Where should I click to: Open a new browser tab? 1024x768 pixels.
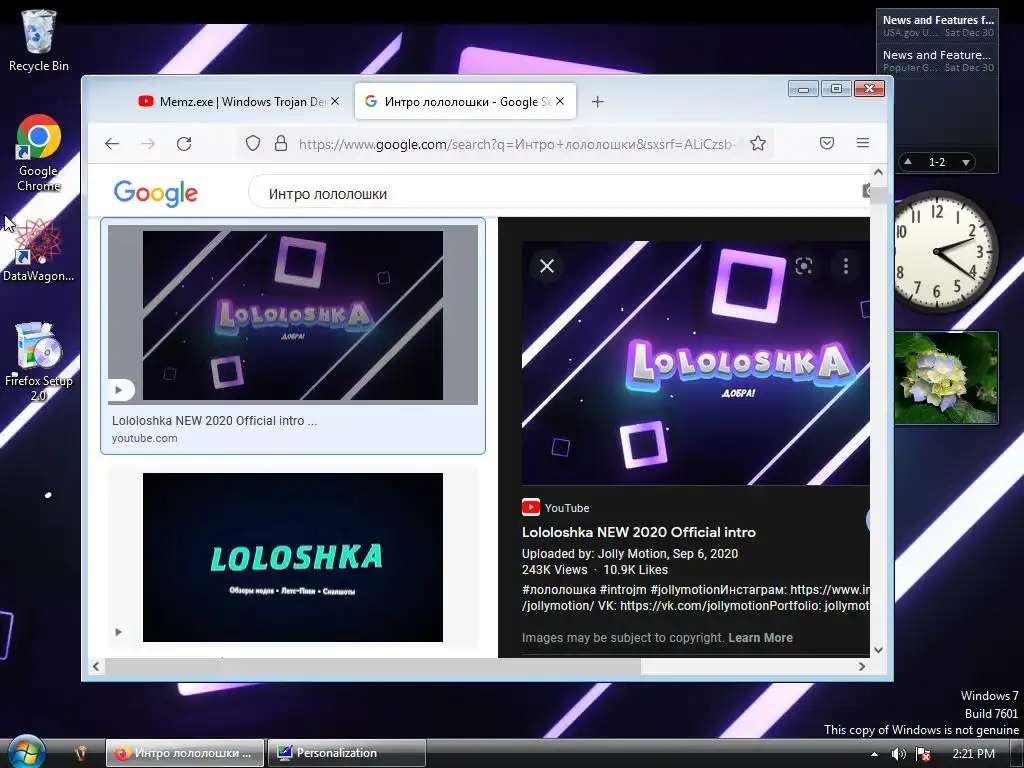coord(598,102)
